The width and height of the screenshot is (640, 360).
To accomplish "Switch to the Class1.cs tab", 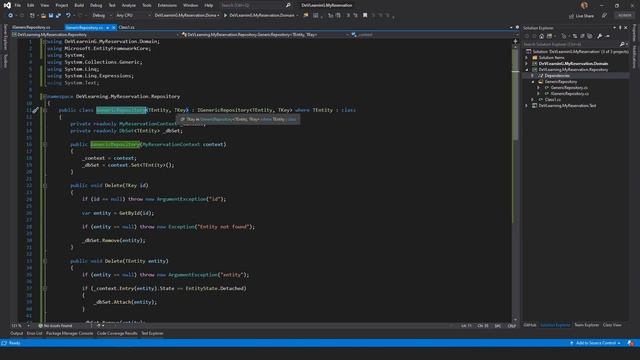I will point(127,27).
